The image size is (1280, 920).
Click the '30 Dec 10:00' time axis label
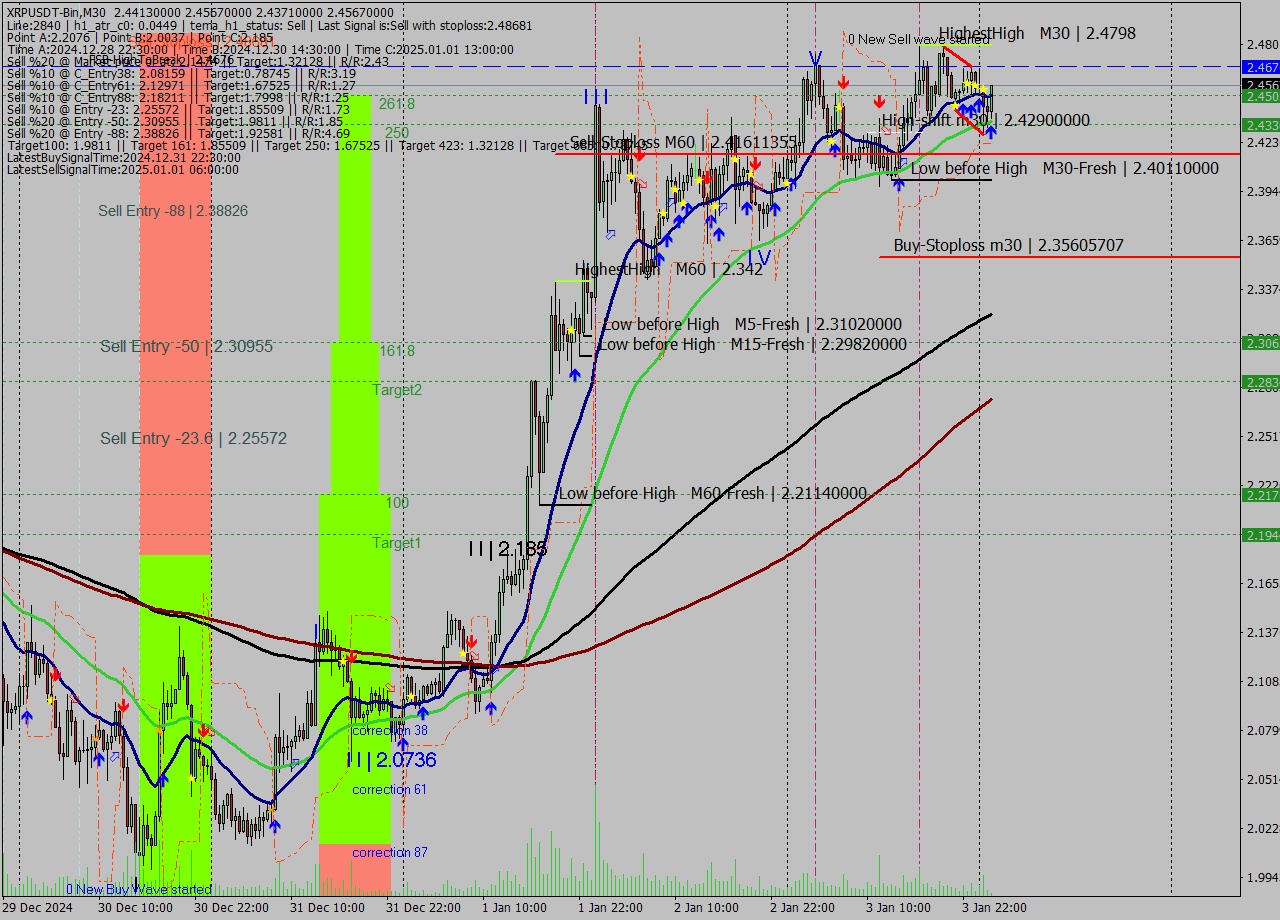(135, 908)
